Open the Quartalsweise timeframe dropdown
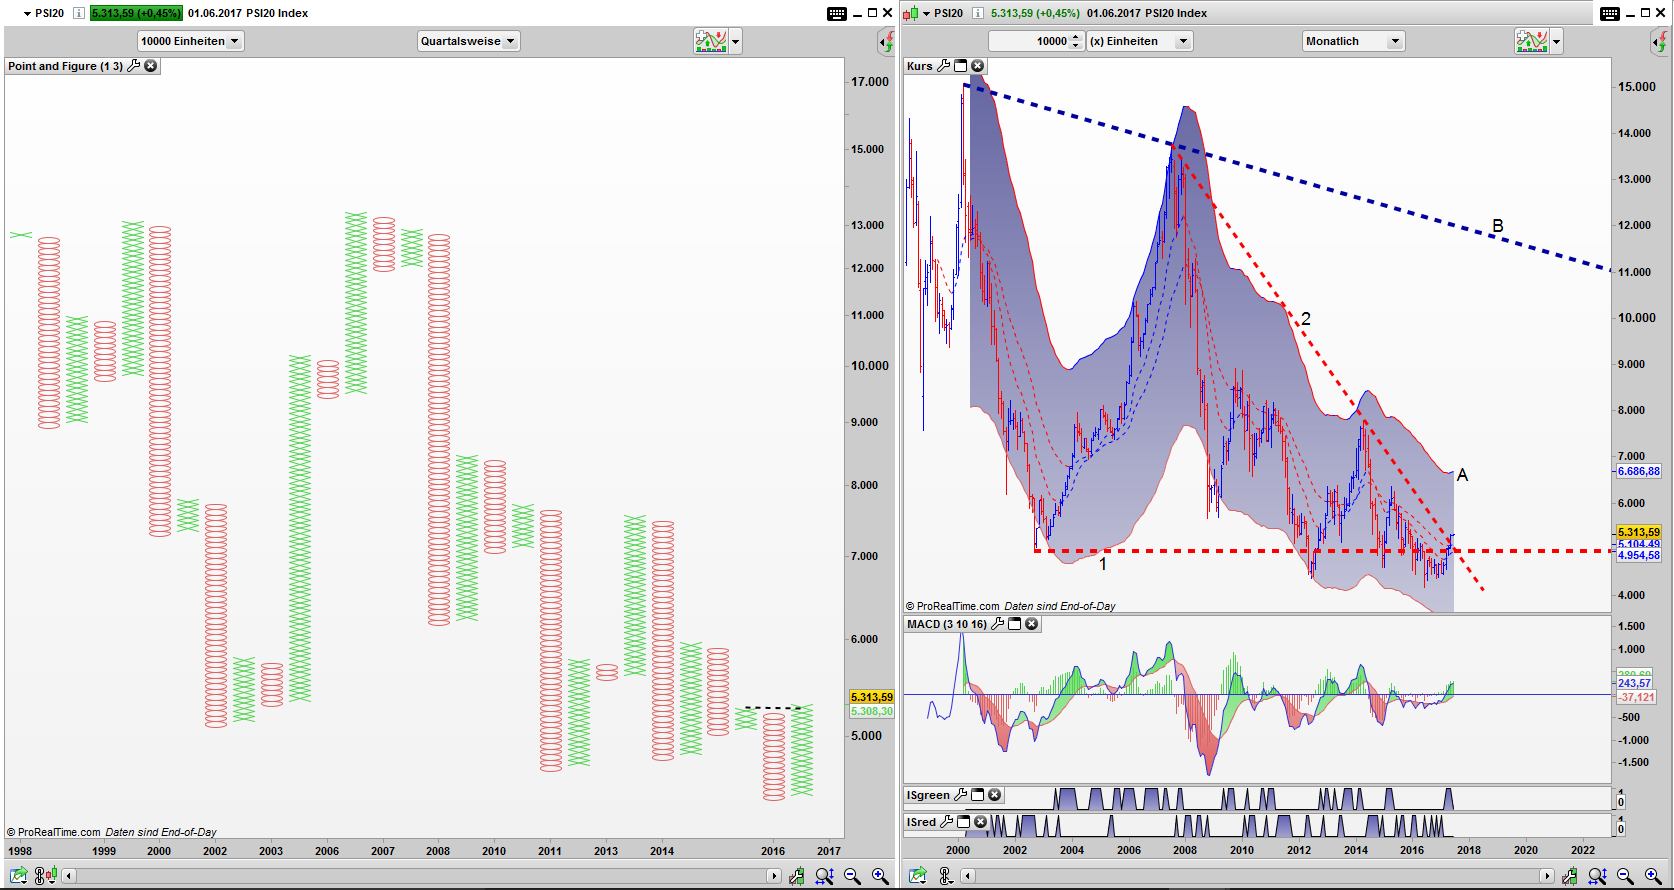Screen dimensions: 1674x890 [468, 41]
